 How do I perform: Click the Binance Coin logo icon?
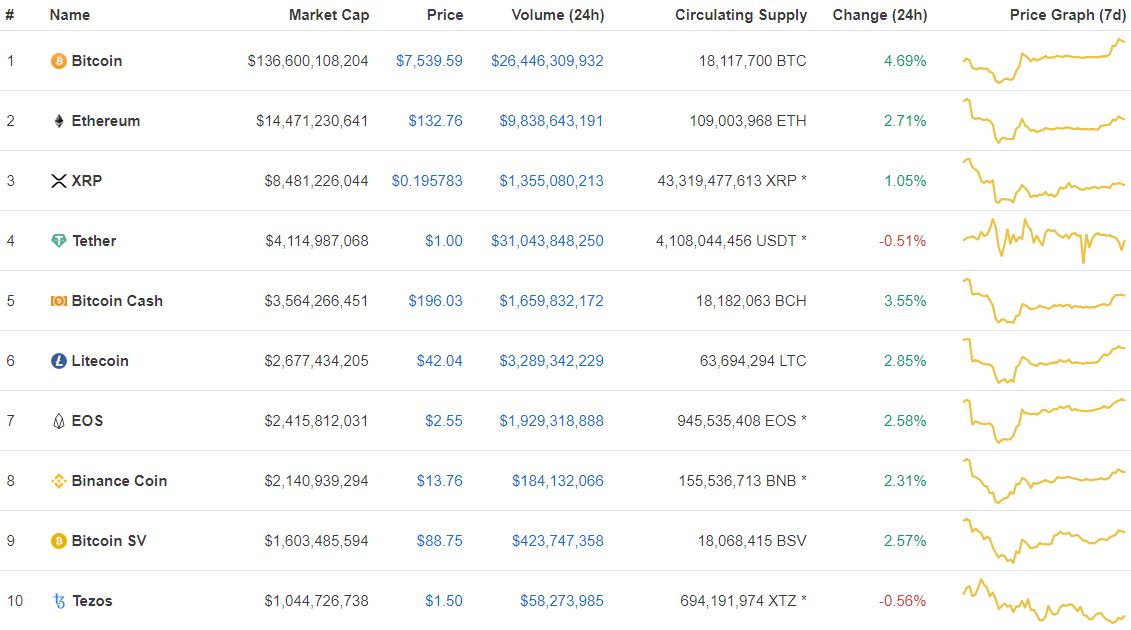(x=58, y=481)
